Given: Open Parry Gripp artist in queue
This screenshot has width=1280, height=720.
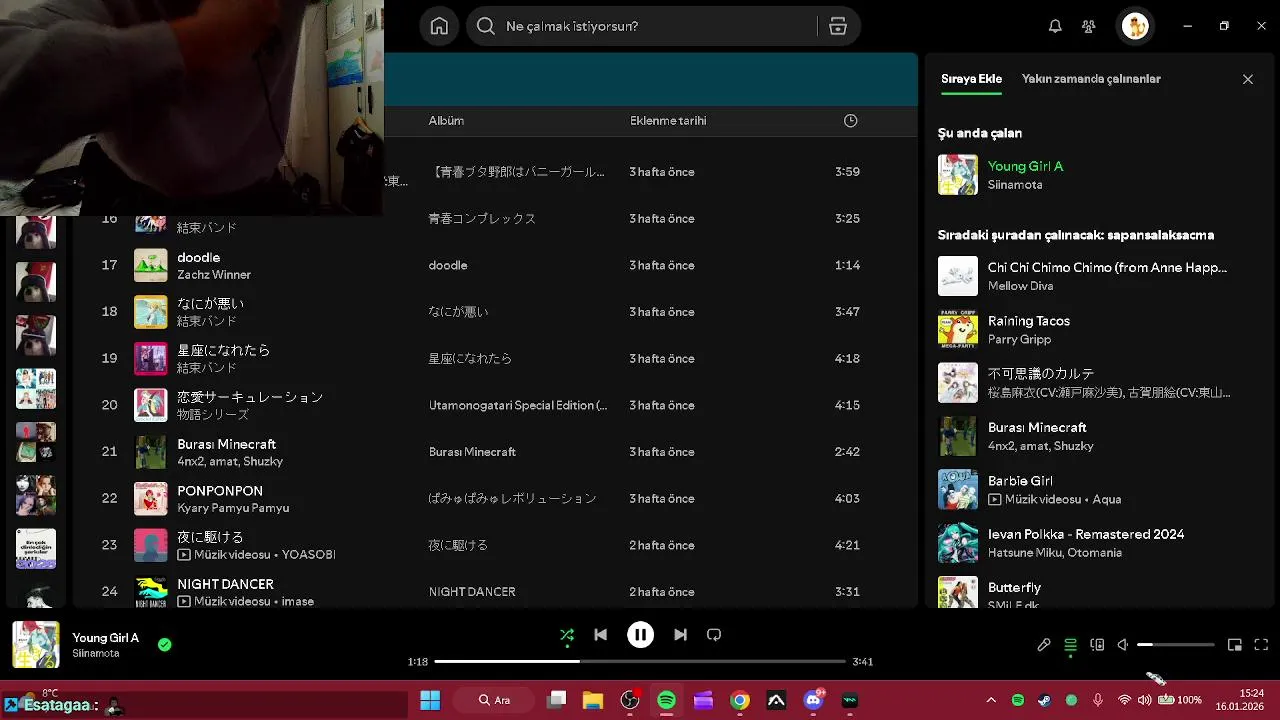Looking at the screenshot, I should [1019, 339].
